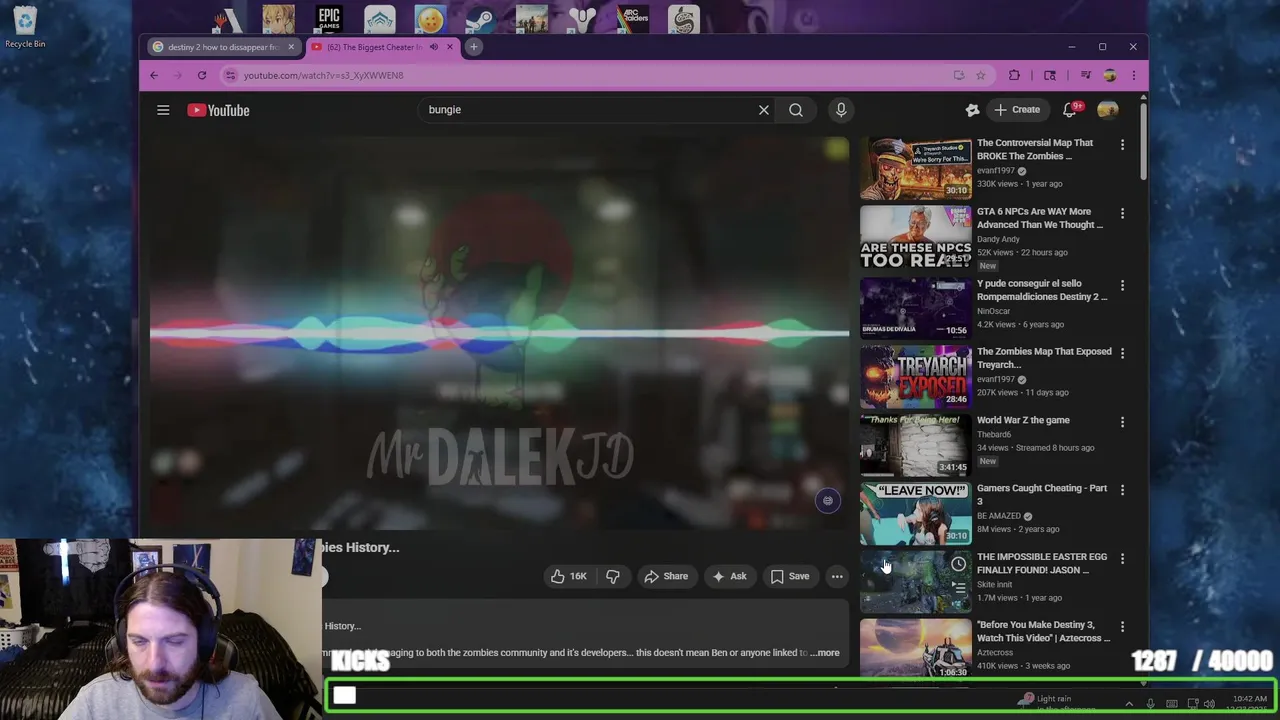Switch to the destiny 2 Google search tab

coord(222,47)
